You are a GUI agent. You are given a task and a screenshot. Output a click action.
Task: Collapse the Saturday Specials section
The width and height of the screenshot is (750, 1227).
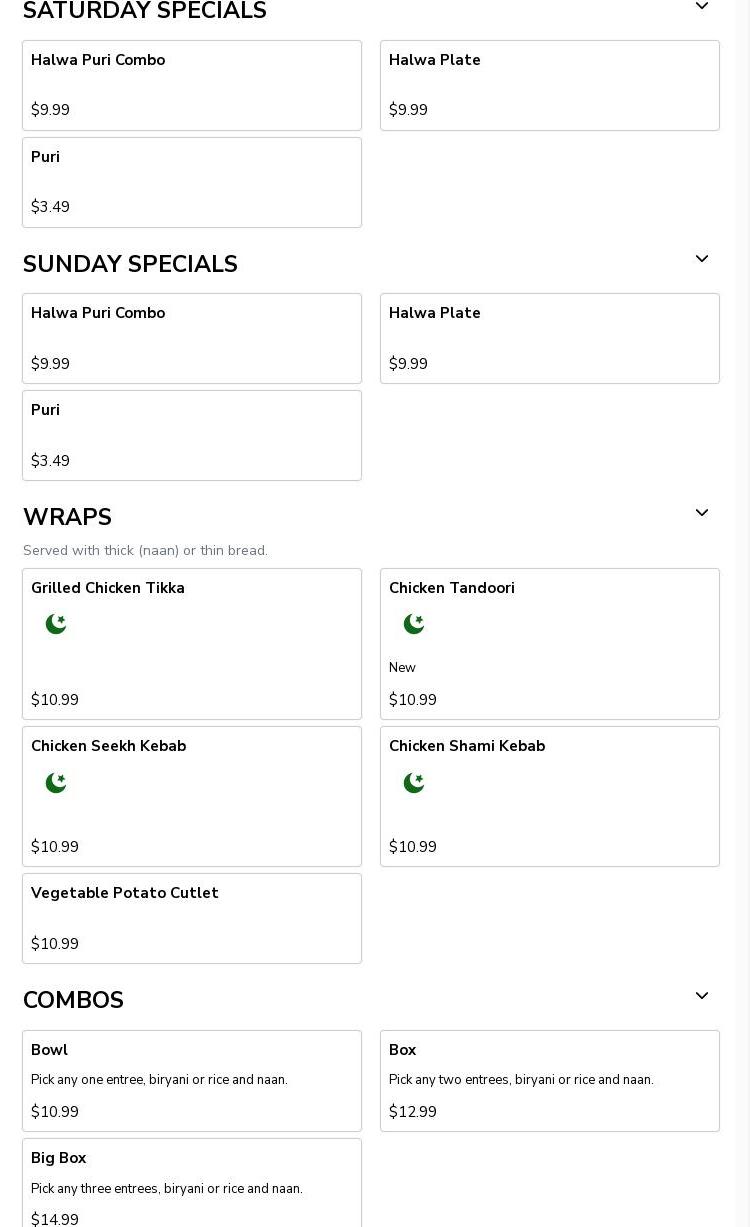pos(702,7)
